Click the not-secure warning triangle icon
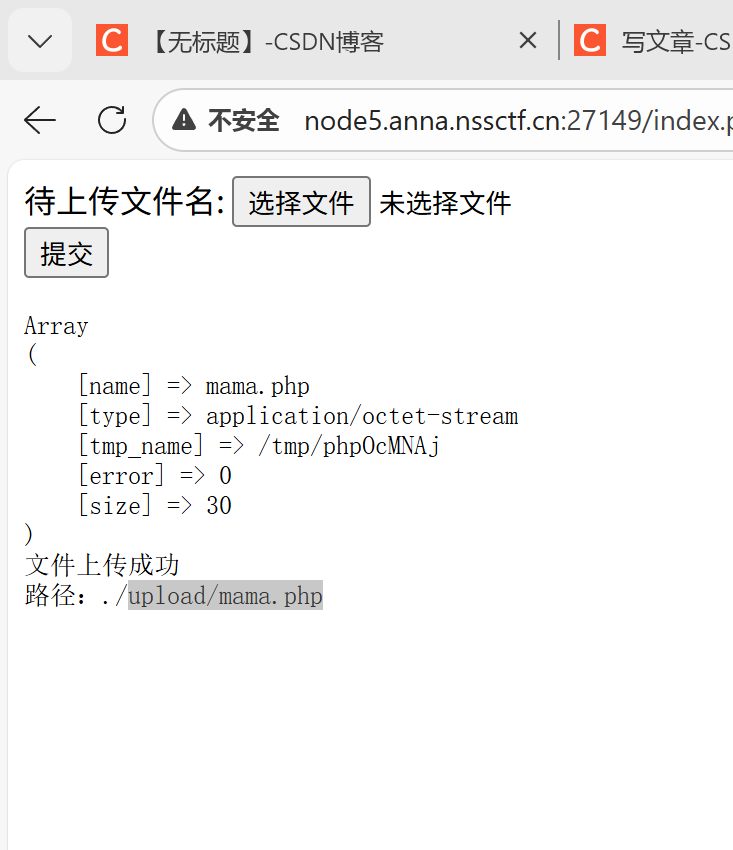 [x=184, y=121]
